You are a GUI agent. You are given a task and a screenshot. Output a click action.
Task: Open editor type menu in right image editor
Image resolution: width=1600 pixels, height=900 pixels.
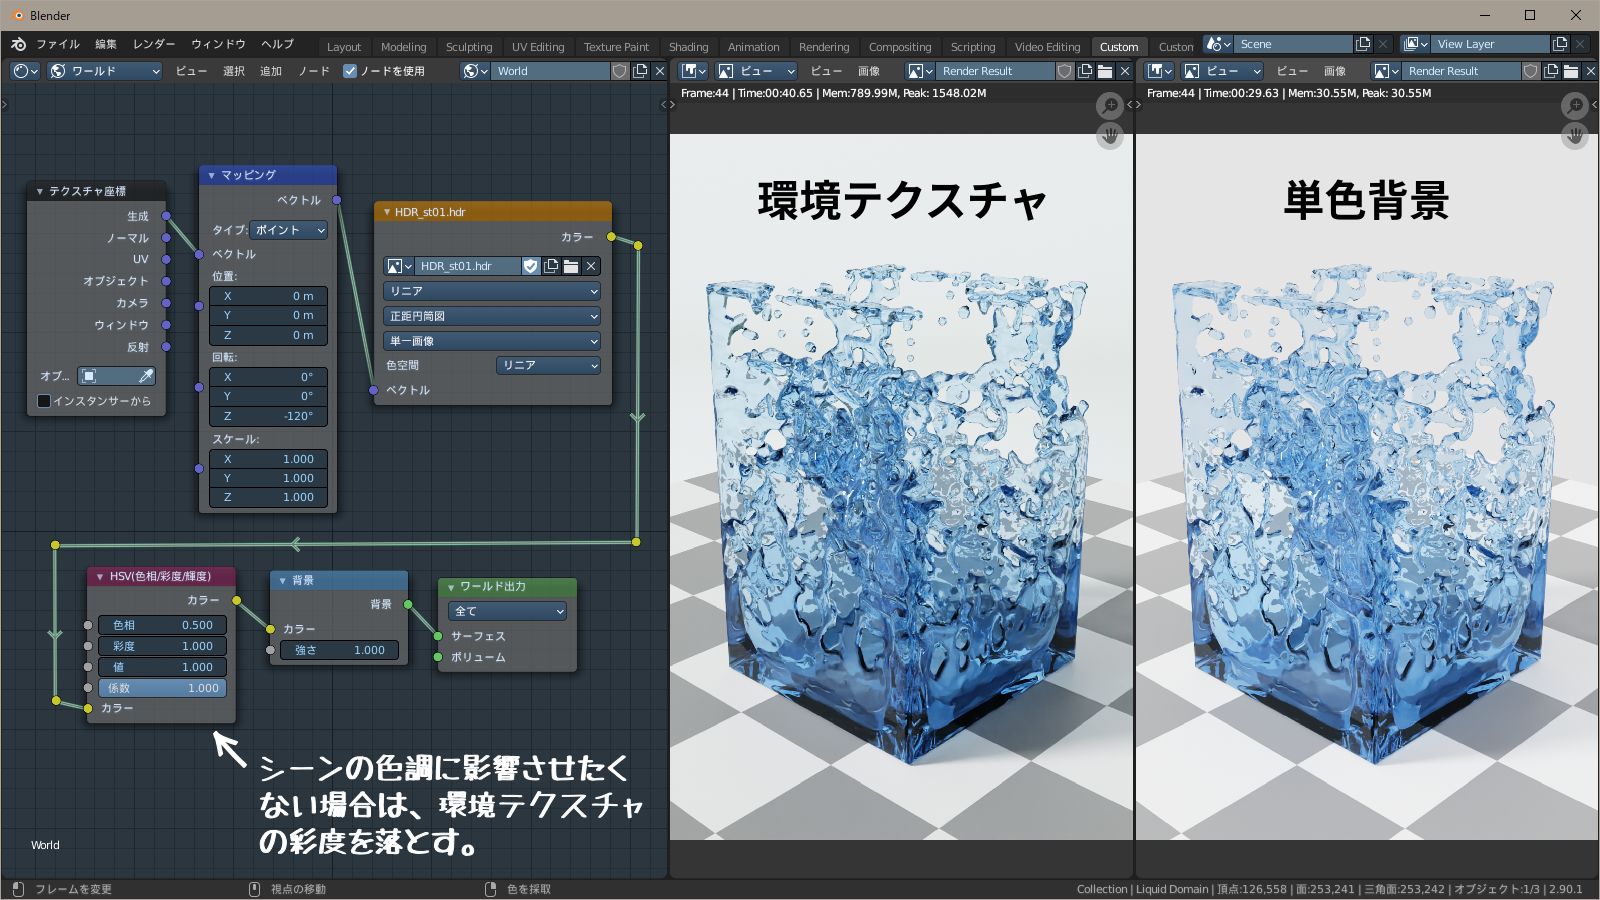1159,71
